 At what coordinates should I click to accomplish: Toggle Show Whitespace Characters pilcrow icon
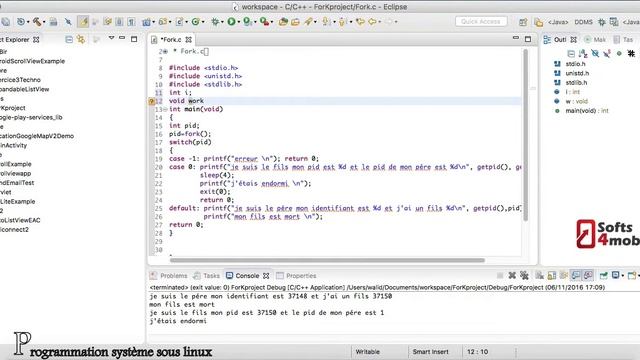[131, 22]
